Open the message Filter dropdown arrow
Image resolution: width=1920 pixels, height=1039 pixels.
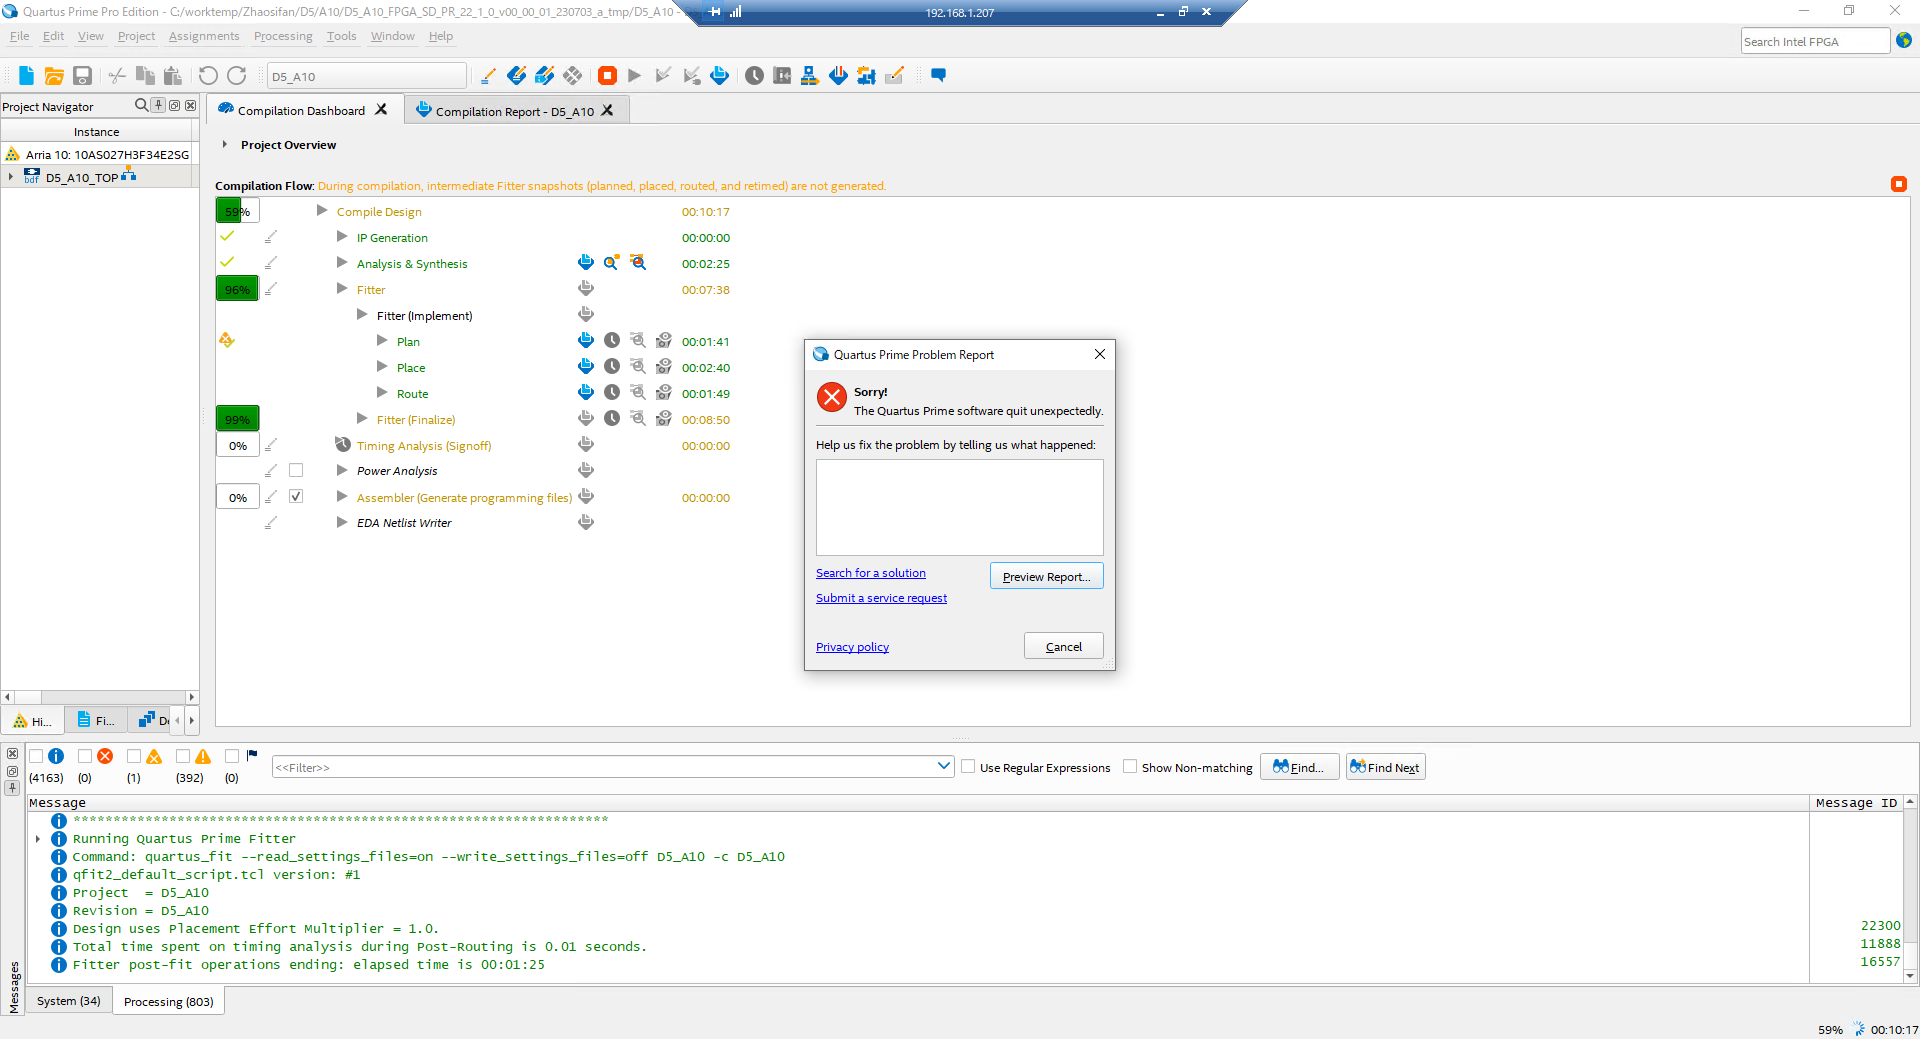click(943, 767)
